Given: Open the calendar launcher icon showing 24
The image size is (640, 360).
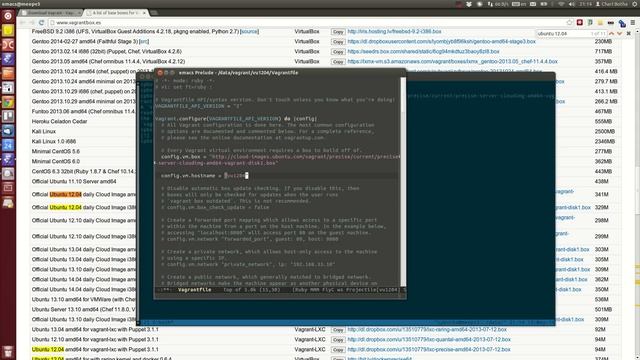Looking at the screenshot, I should tap(8, 145).
